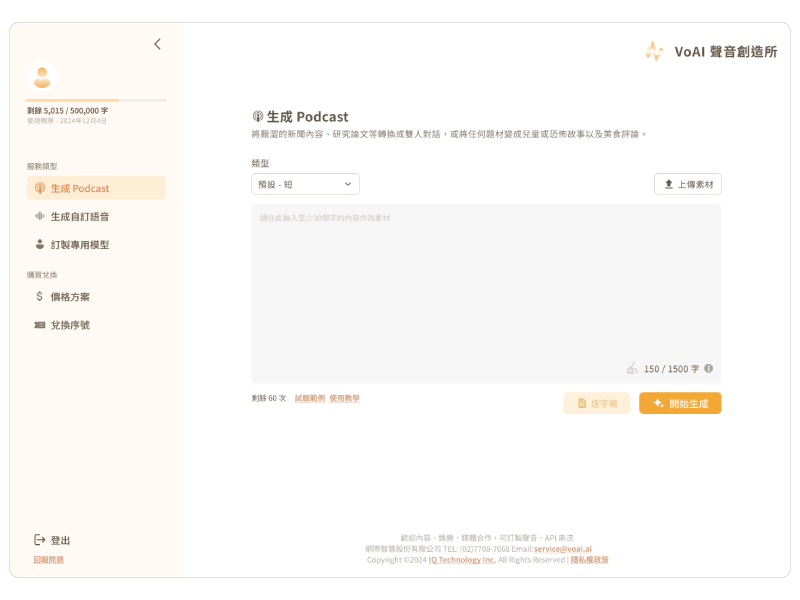
Task: Click the ticket icon for 兌換序號
Action: click(40, 325)
